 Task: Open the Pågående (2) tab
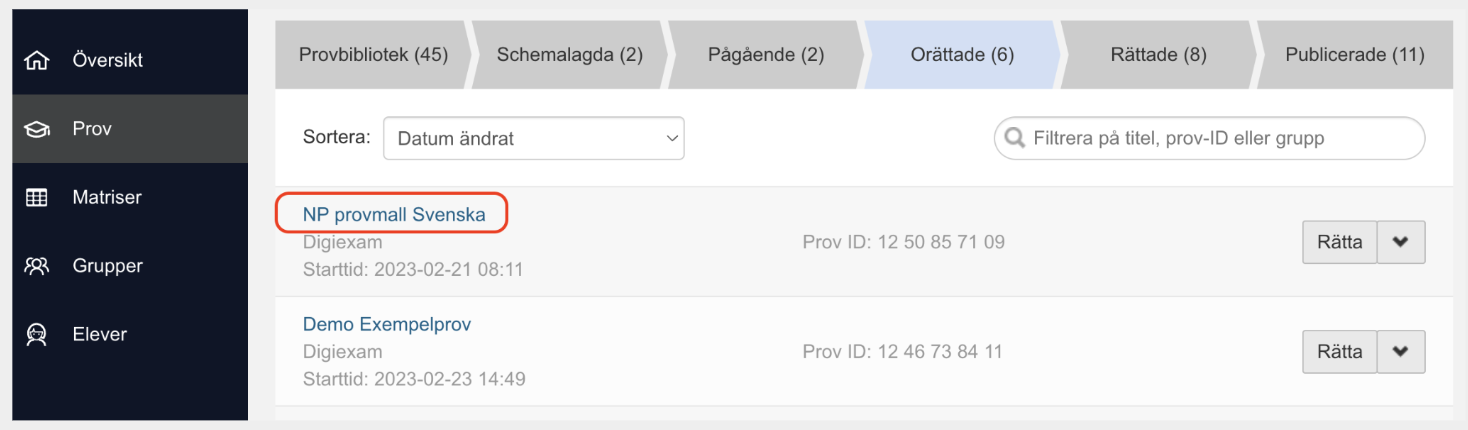[x=766, y=54]
